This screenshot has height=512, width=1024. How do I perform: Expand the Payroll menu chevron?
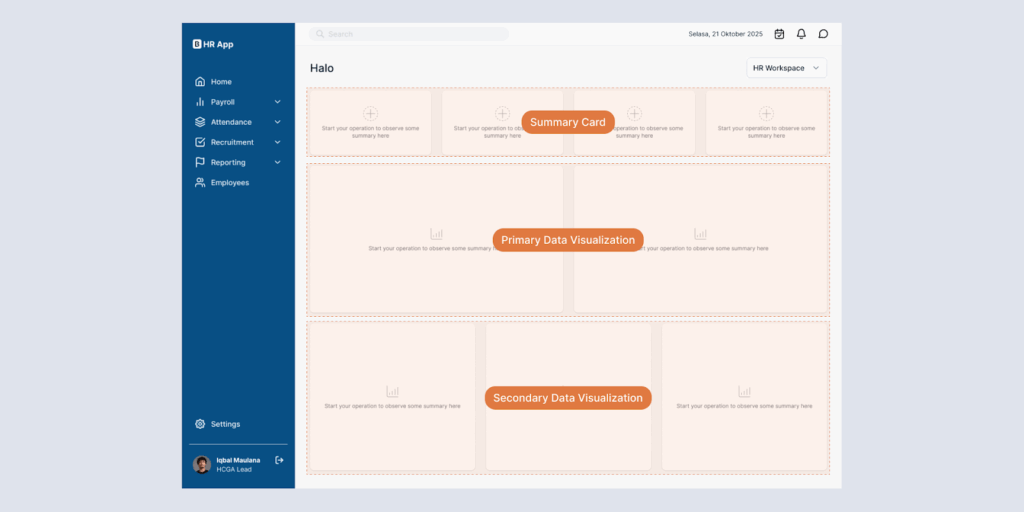[x=278, y=102]
